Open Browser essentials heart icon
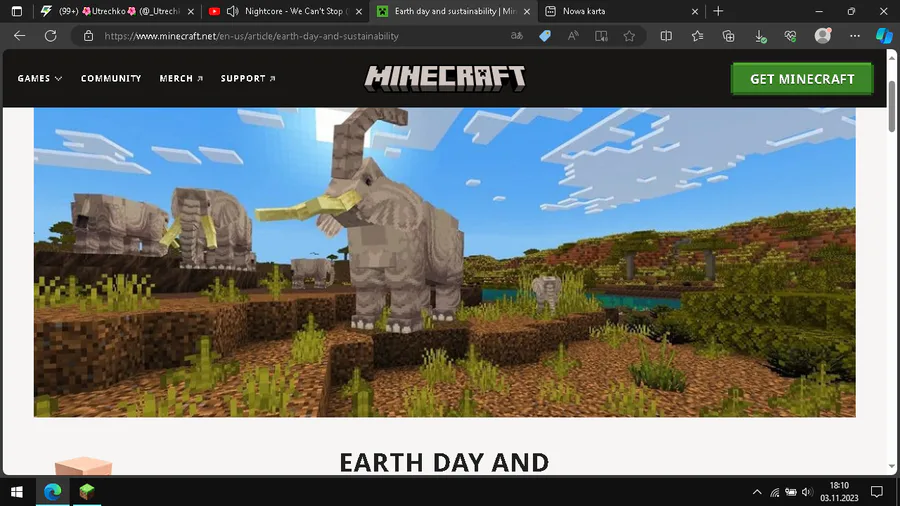The image size is (900, 506). point(791,36)
